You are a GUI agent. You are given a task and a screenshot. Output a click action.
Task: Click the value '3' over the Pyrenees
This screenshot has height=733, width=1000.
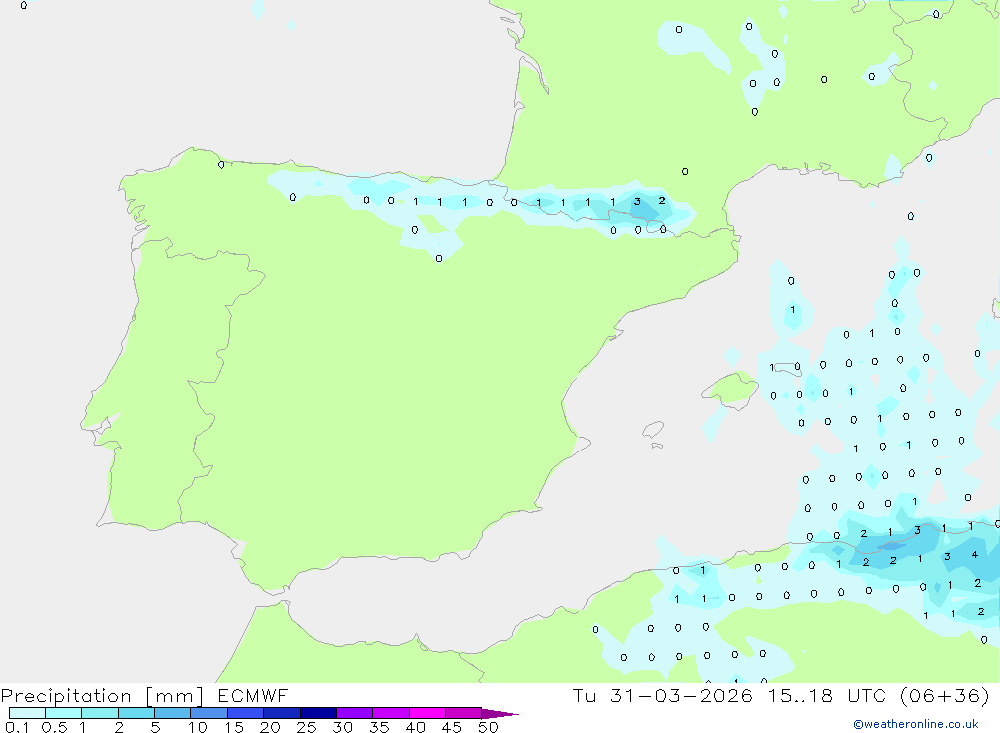637,202
